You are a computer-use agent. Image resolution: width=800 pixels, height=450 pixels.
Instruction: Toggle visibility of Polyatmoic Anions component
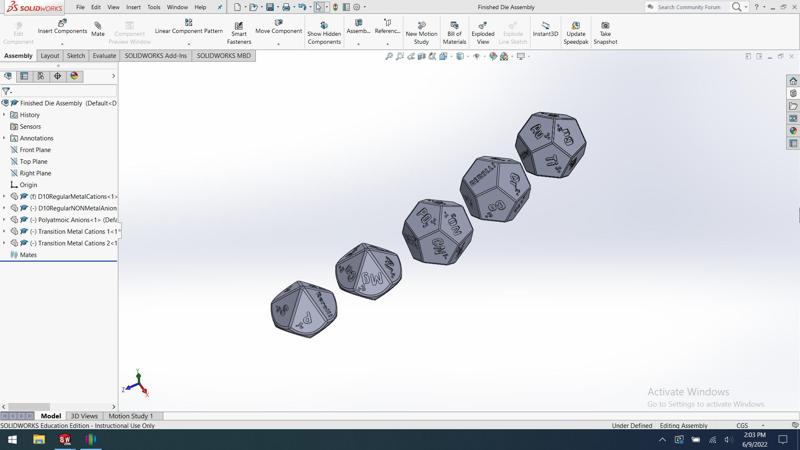(x=14, y=220)
